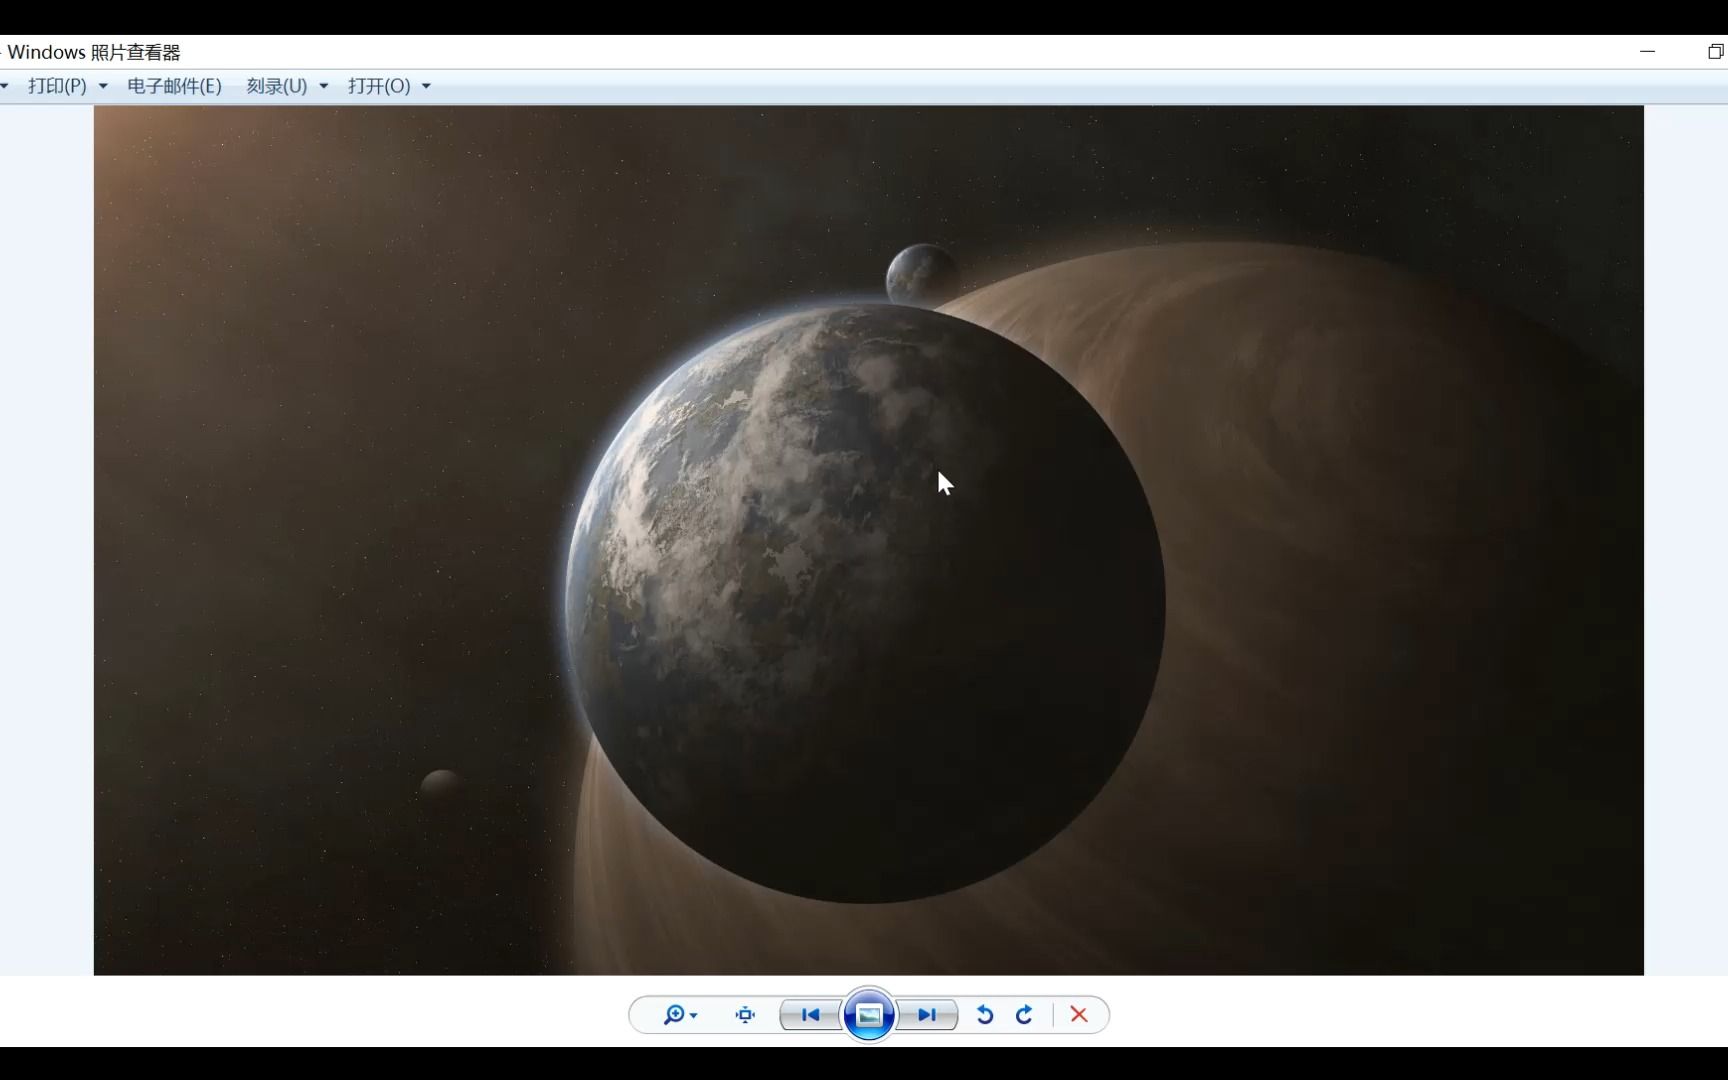Expand the 刻录(U) dropdown arrow

(x=324, y=86)
